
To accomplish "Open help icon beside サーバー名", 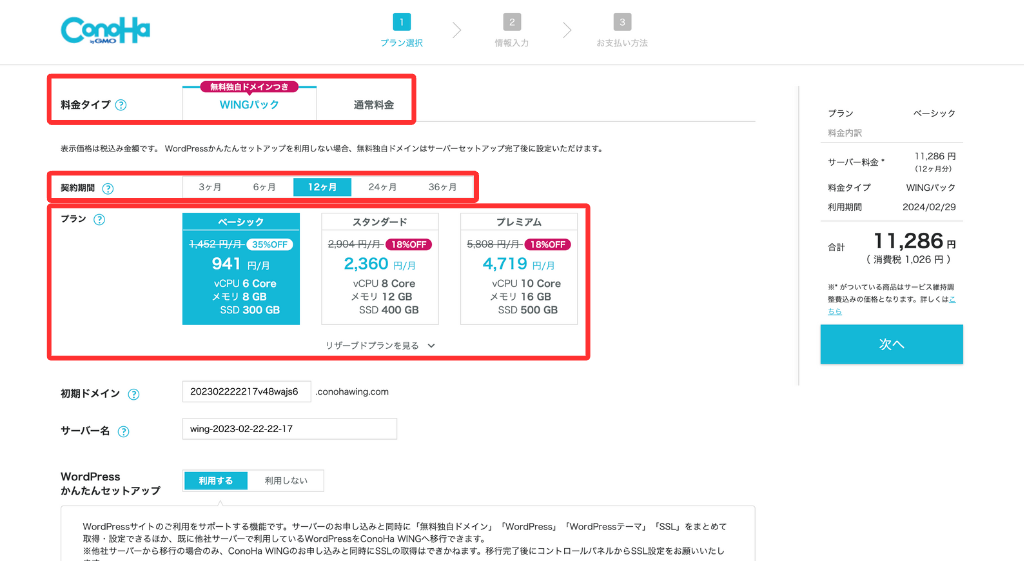I will click(x=123, y=431).
